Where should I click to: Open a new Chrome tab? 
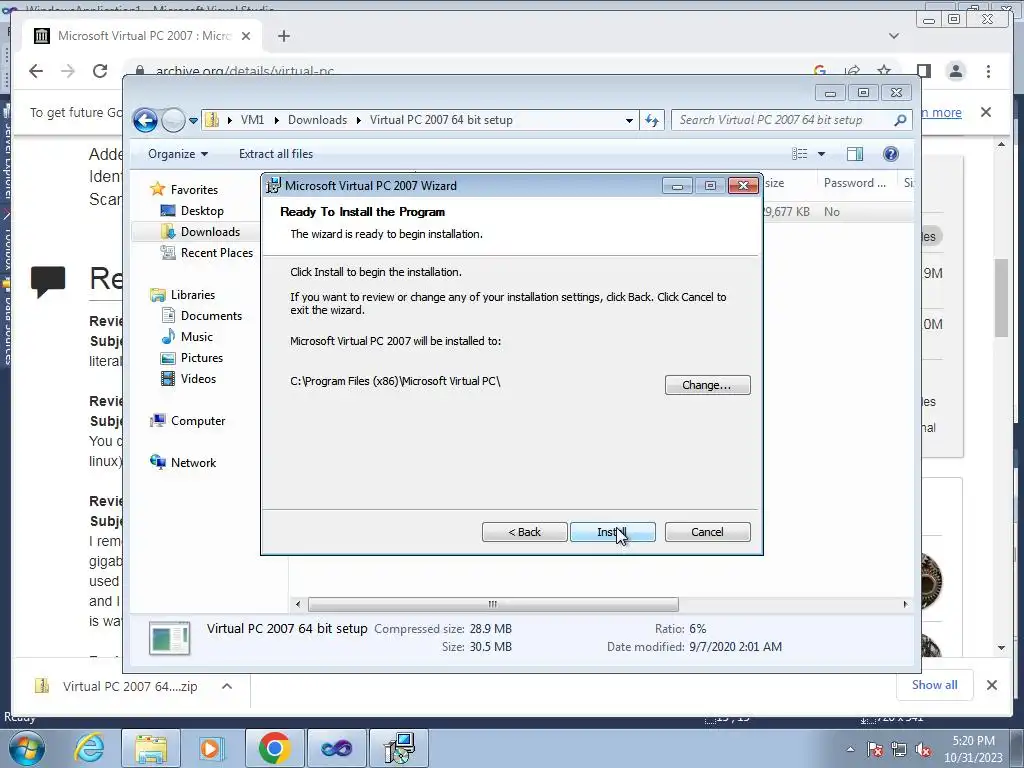(x=283, y=36)
